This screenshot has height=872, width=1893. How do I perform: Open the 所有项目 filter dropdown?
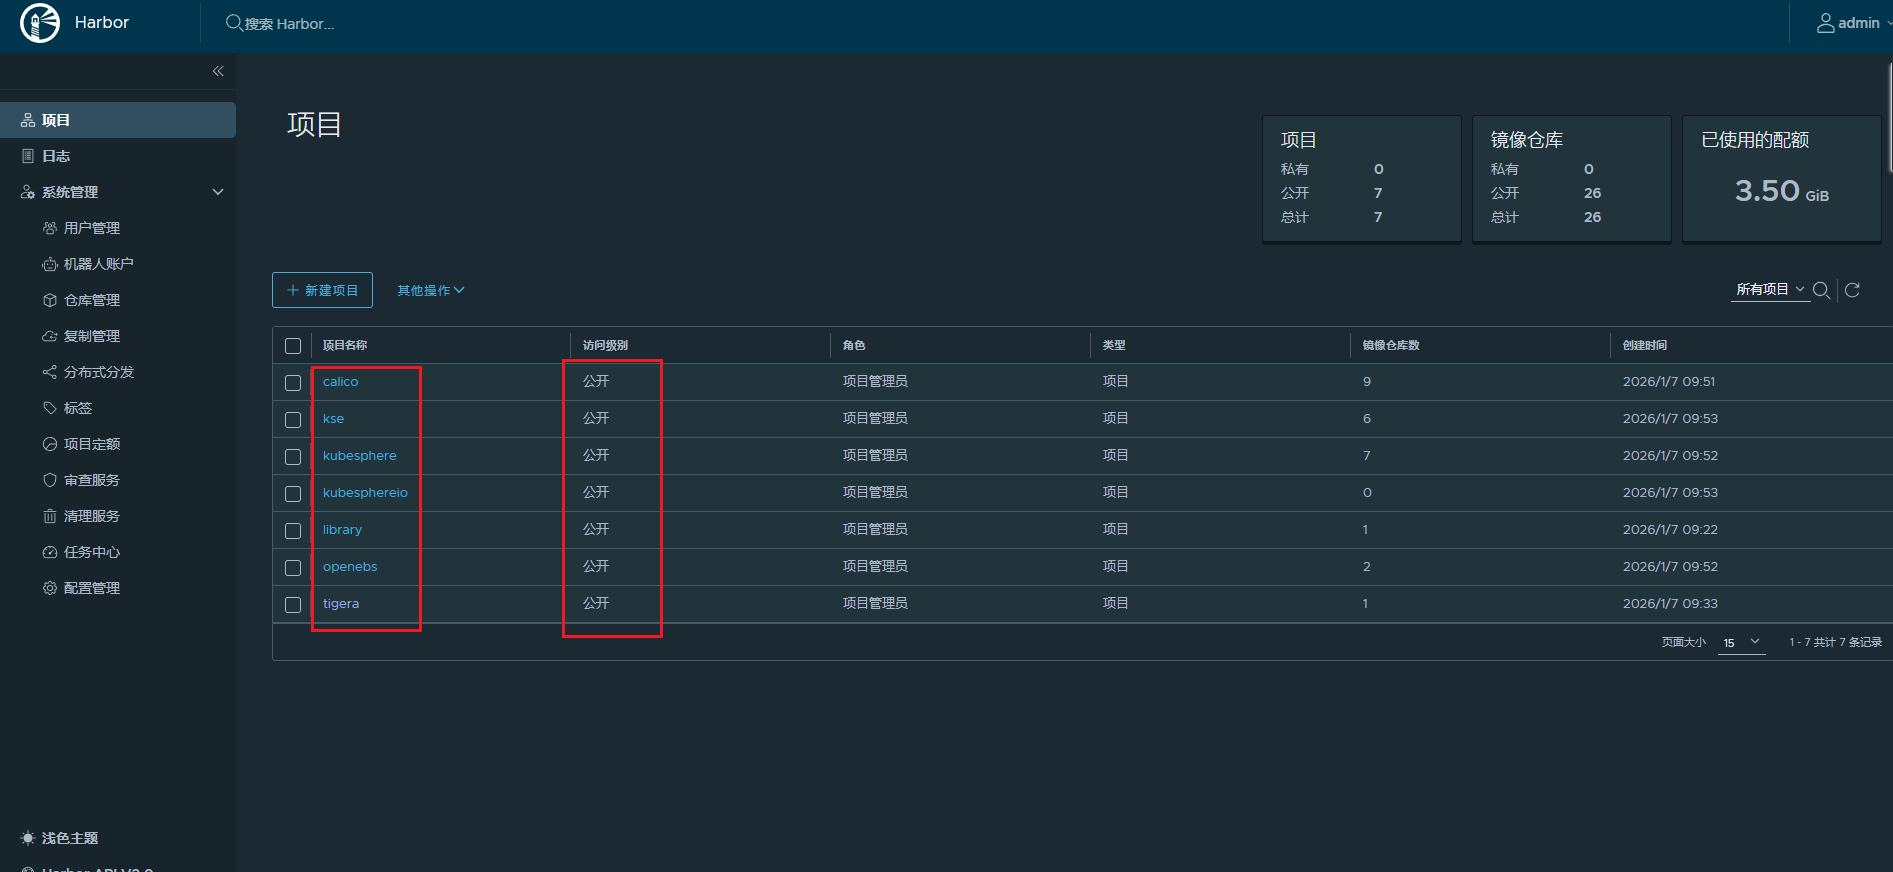1770,289
